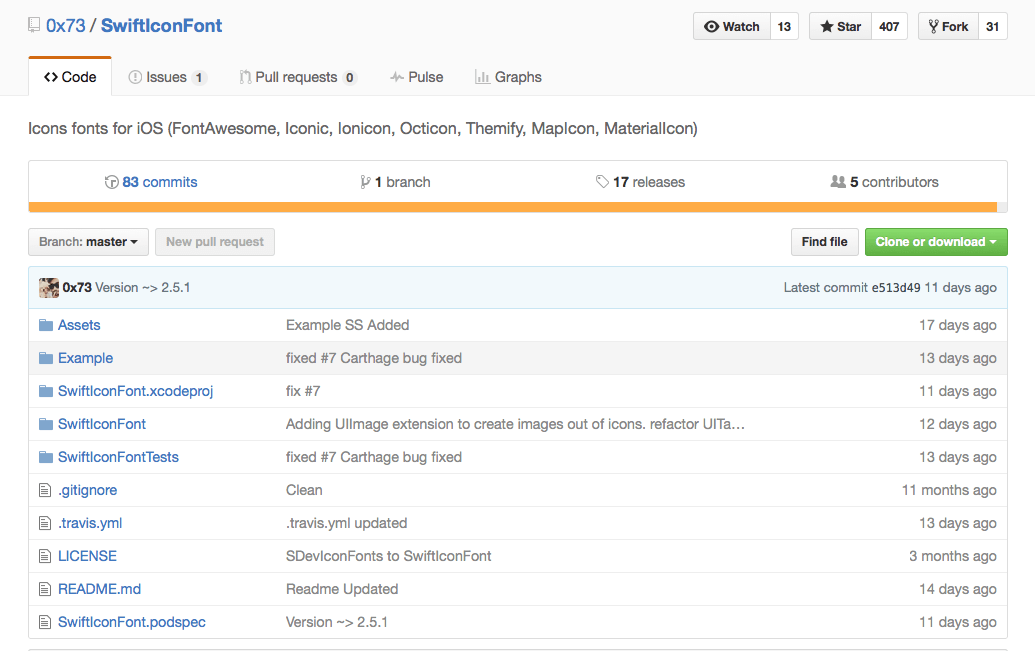Click the repository book icon beside 0x73

click(x=35, y=26)
